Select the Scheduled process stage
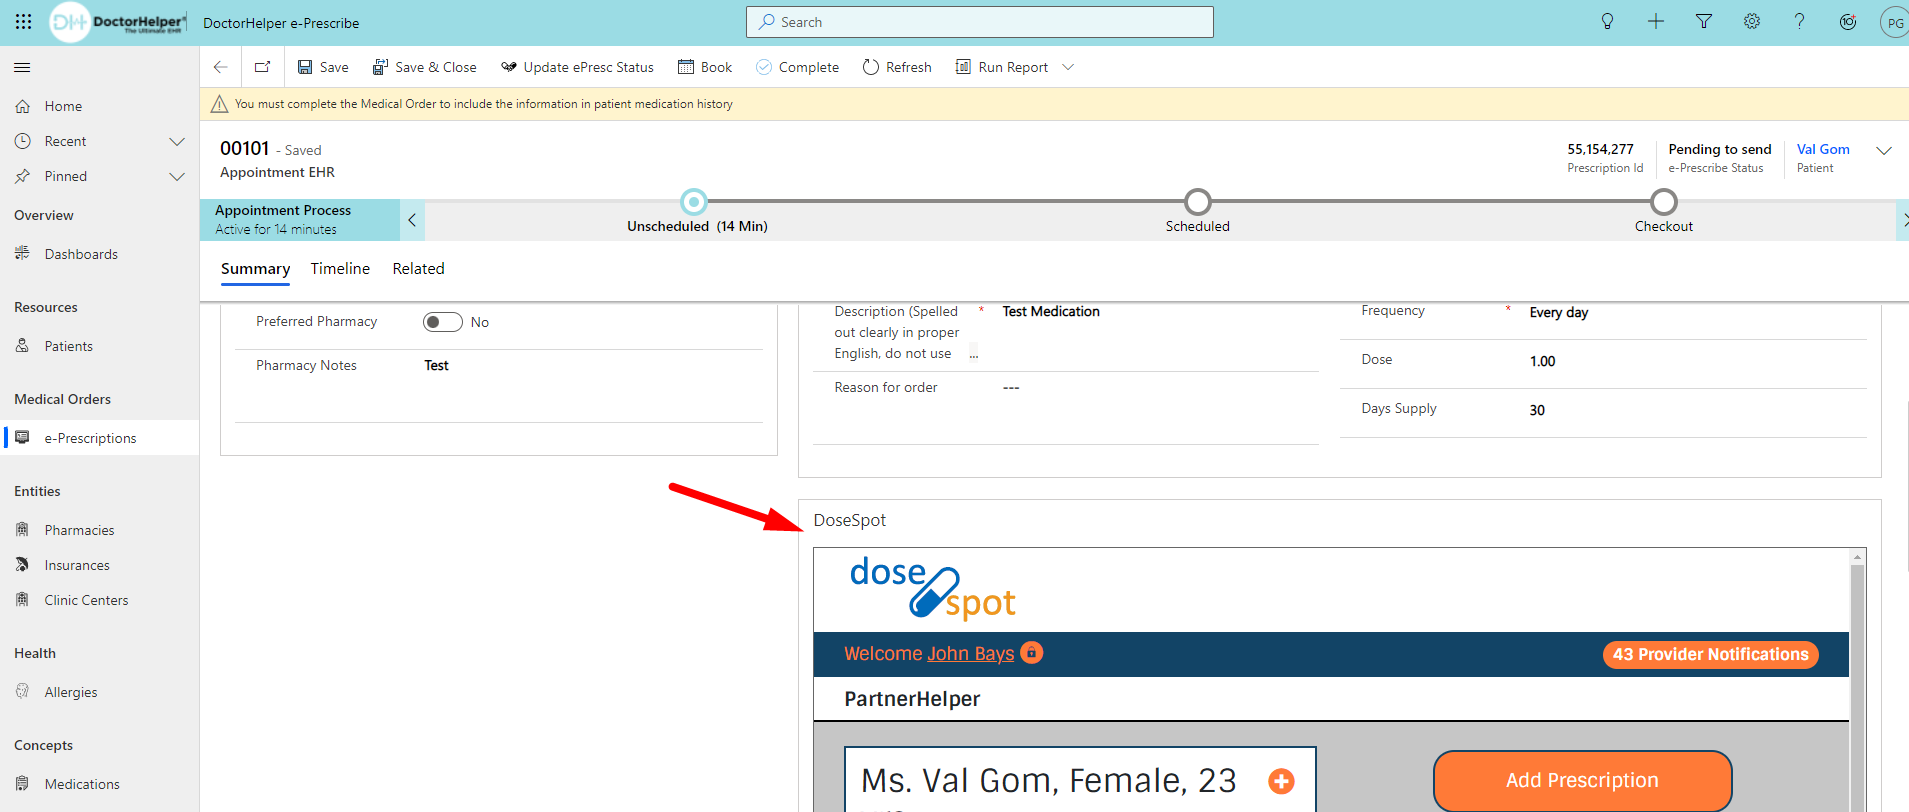1909x812 pixels. tap(1197, 203)
